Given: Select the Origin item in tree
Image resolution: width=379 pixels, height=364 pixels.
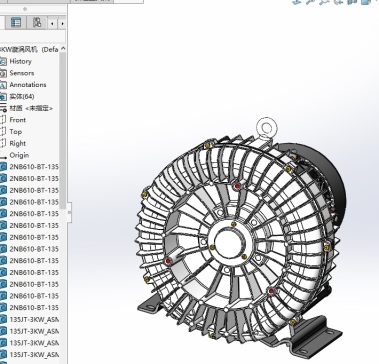Looking at the screenshot, I should [x=15, y=155].
